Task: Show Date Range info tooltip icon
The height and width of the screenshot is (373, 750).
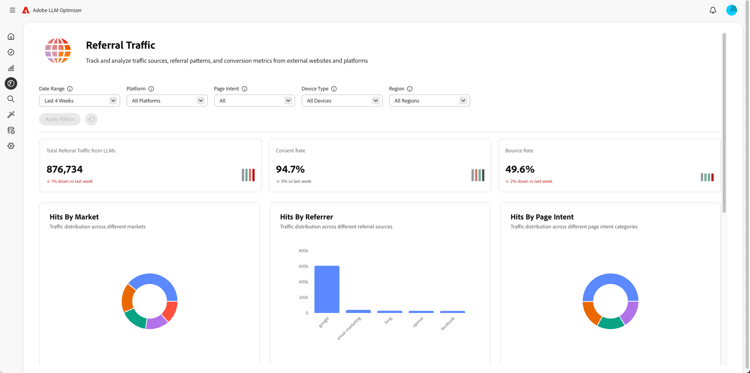Action: (x=70, y=89)
